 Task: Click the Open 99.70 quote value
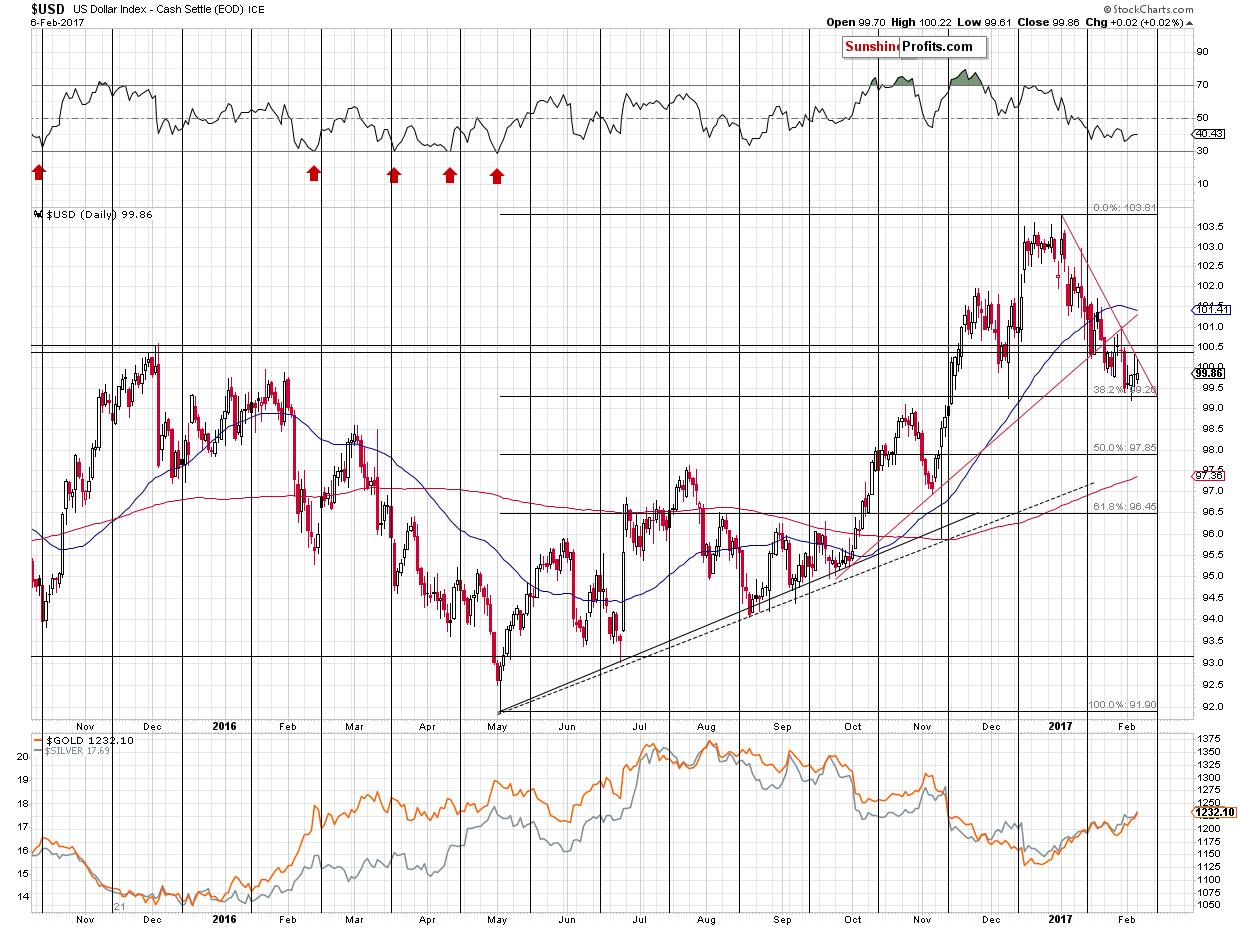coord(857,22)
